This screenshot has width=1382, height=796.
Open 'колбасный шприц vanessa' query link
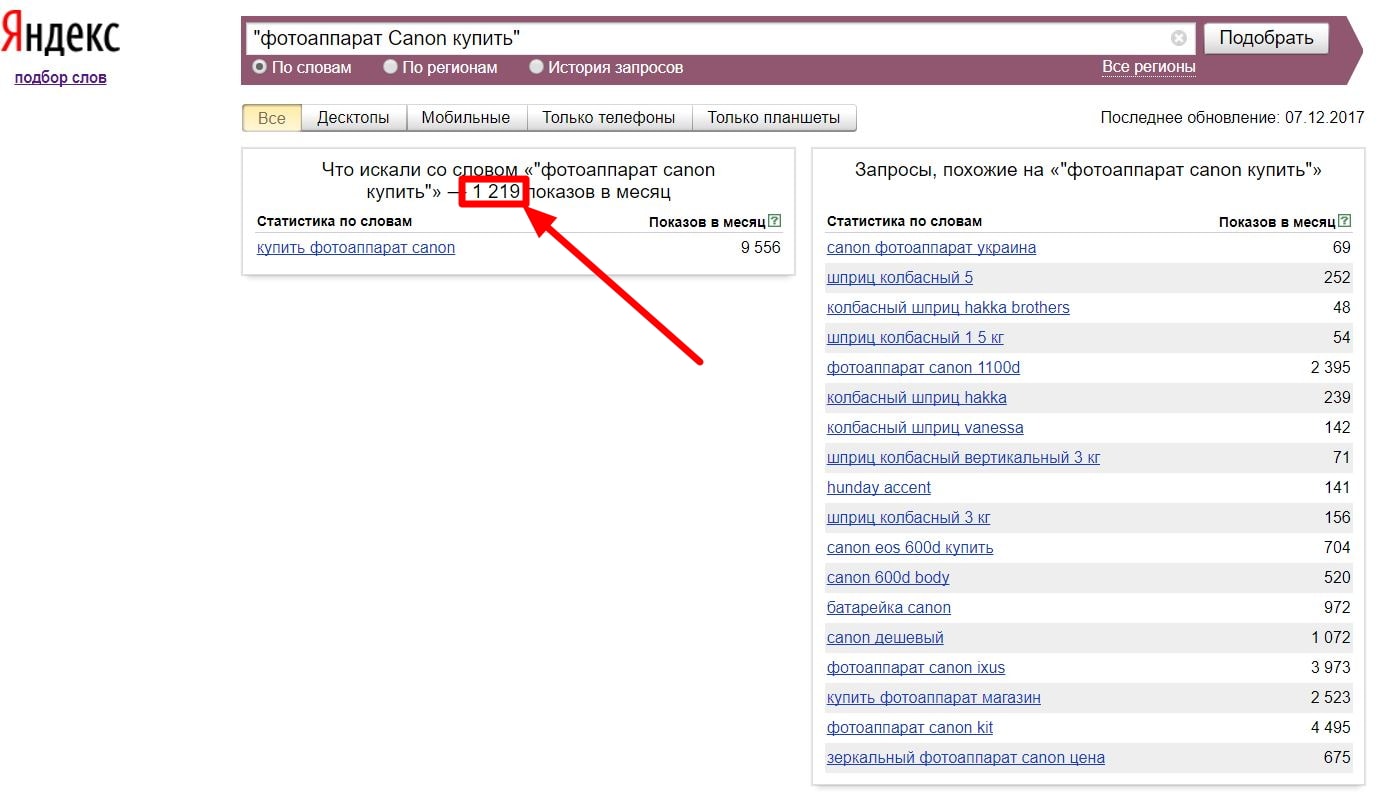pos(925,427)
